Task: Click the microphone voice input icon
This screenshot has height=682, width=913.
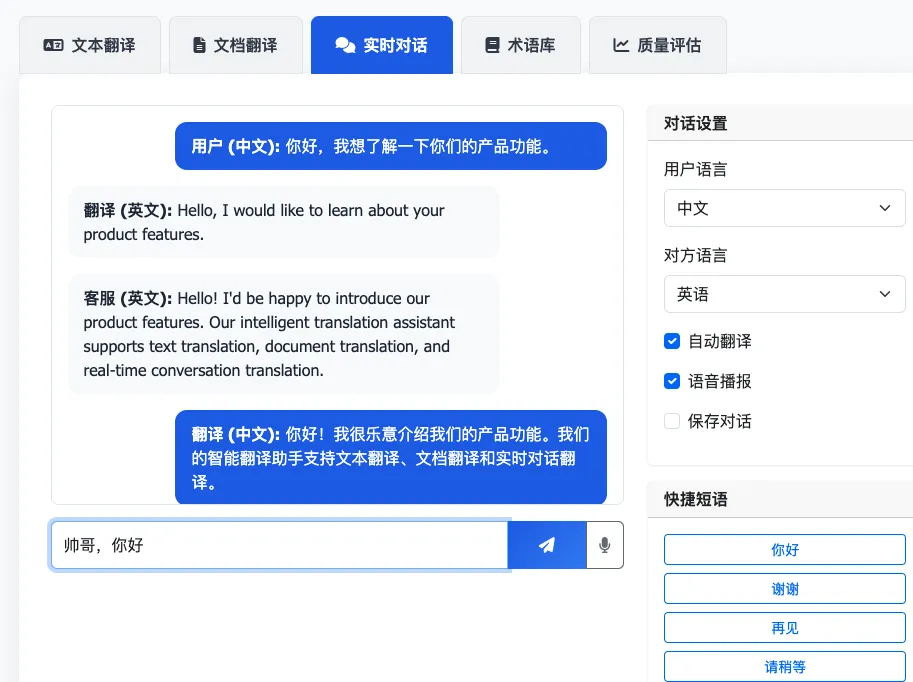Action: (x=604, y=545)
